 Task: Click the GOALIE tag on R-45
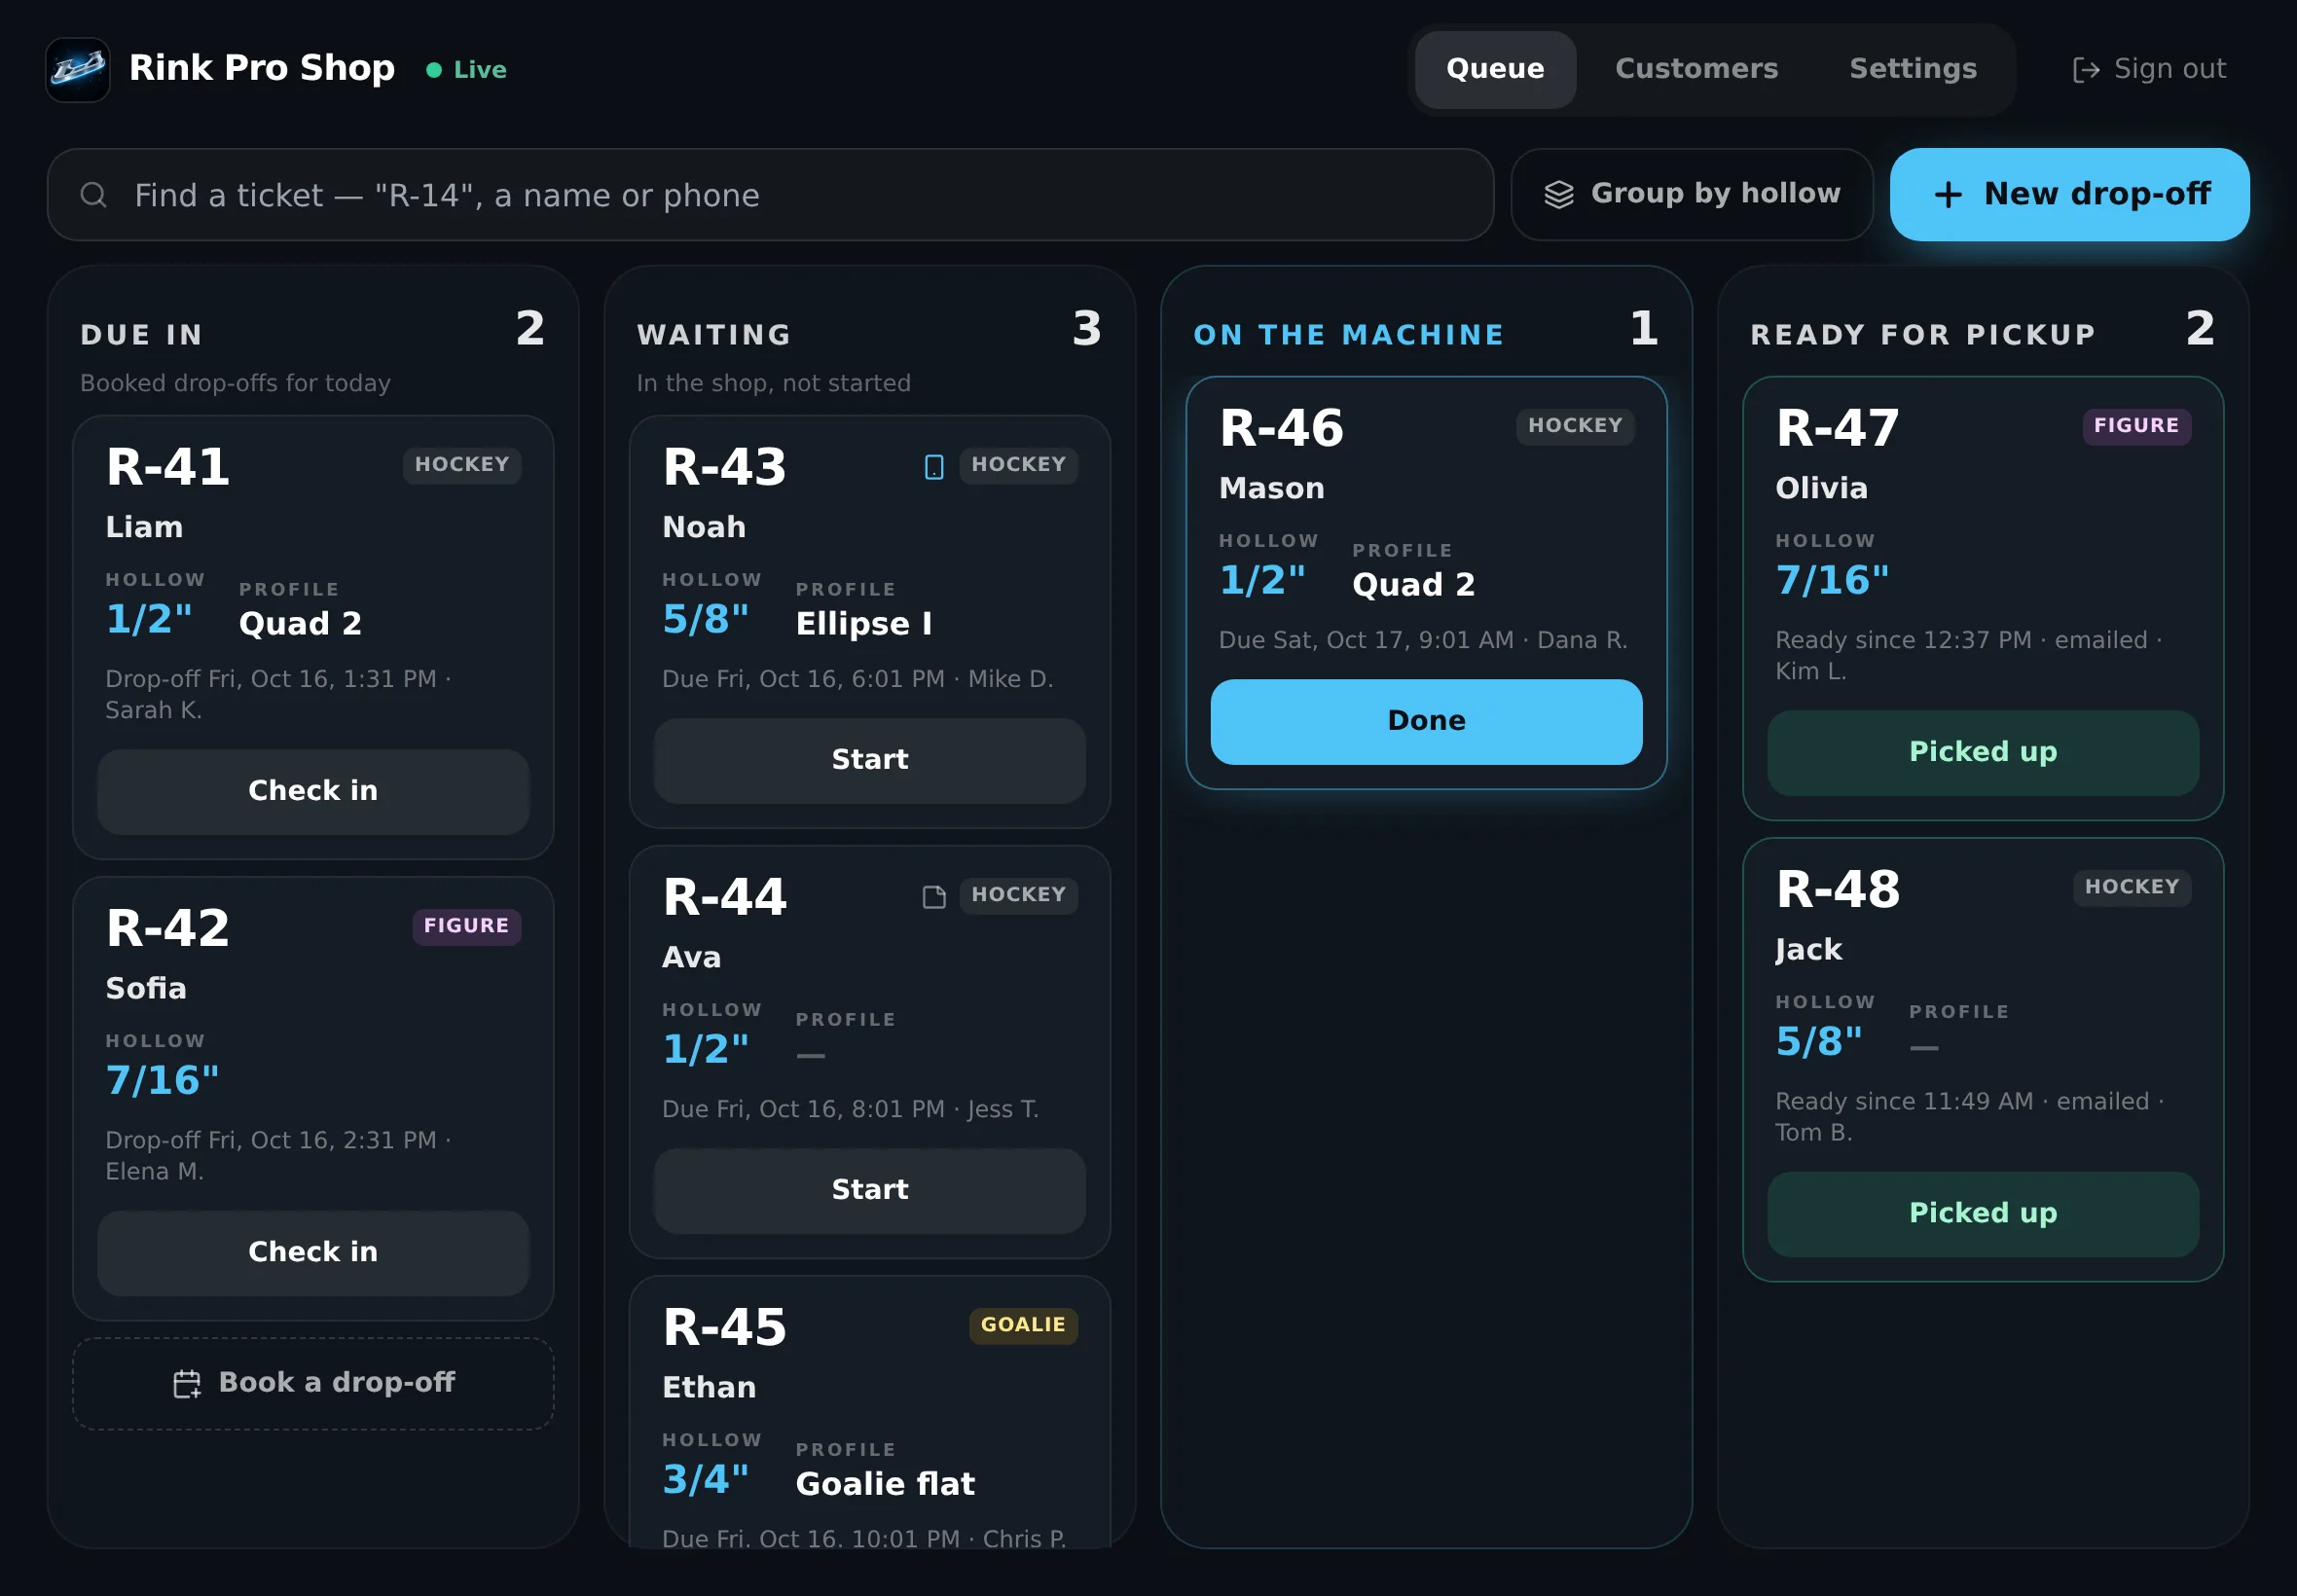point(1023,1325)
